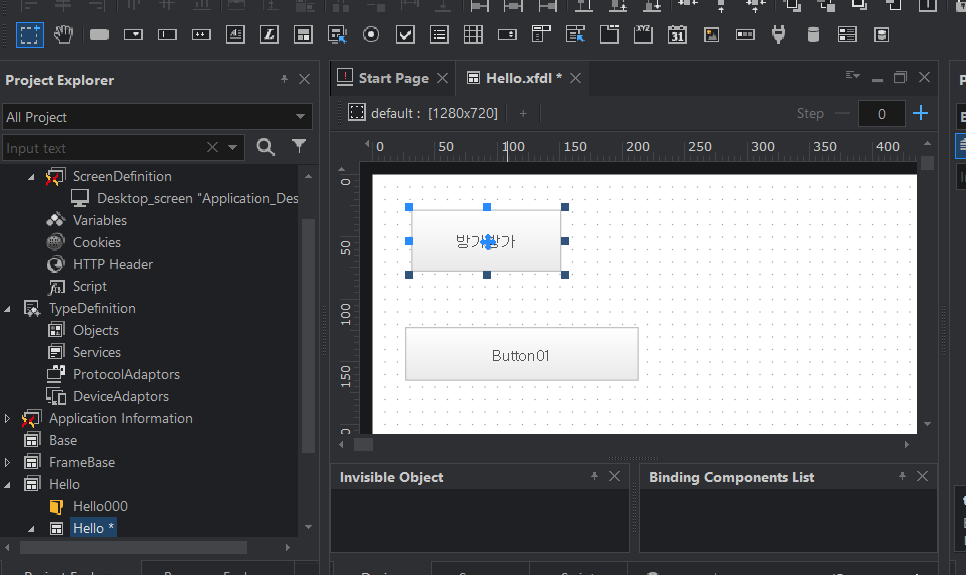Click the Step value field
Viewport: 966px width, 575px height.
882,114
